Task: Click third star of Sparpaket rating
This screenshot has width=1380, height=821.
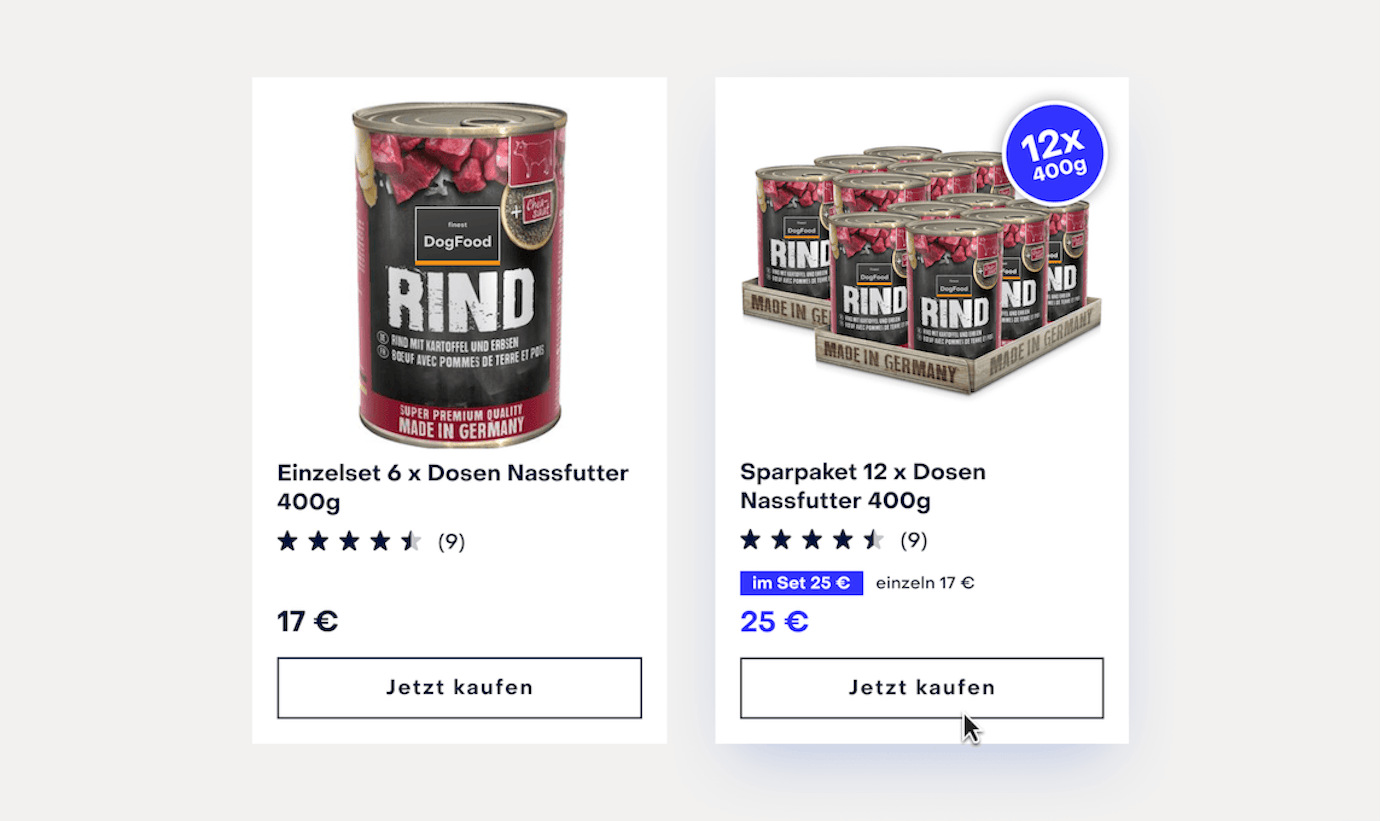Action: point(812,541)
